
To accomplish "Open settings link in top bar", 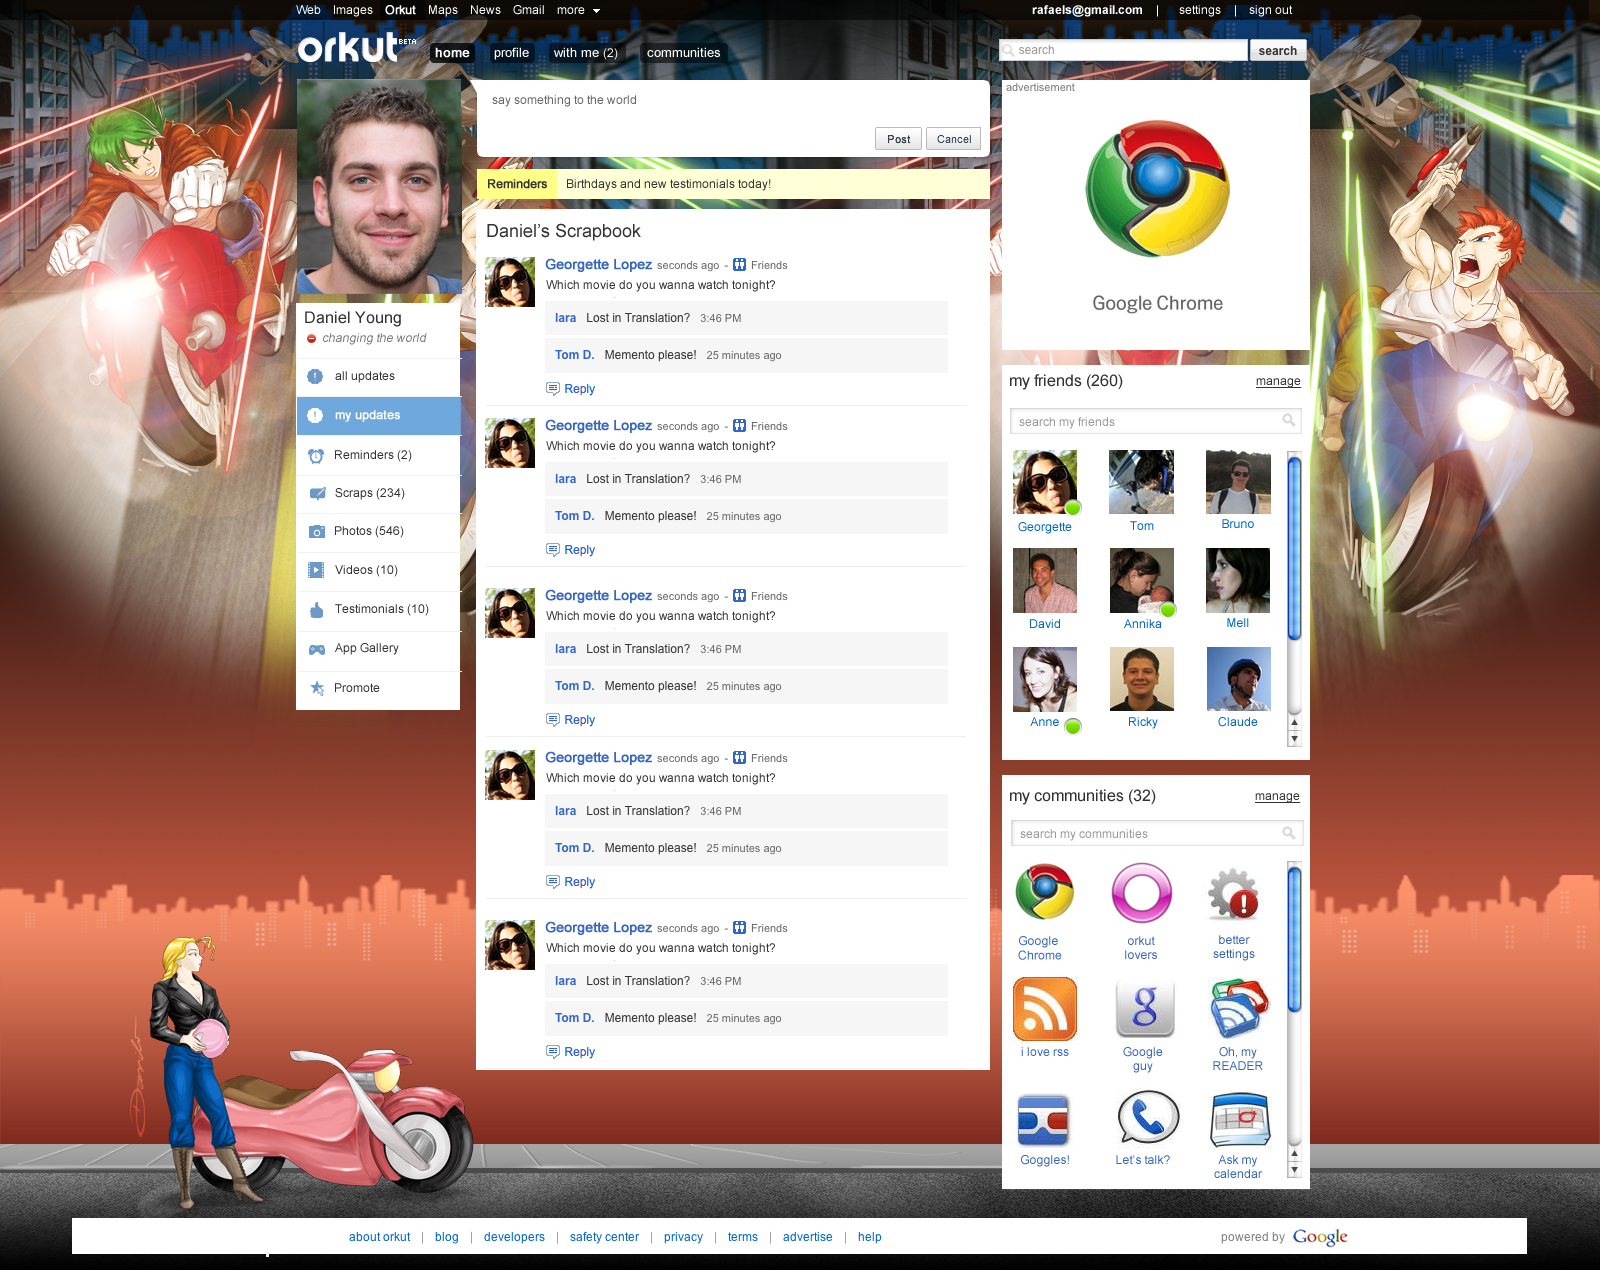I will tap(1199, 10).
